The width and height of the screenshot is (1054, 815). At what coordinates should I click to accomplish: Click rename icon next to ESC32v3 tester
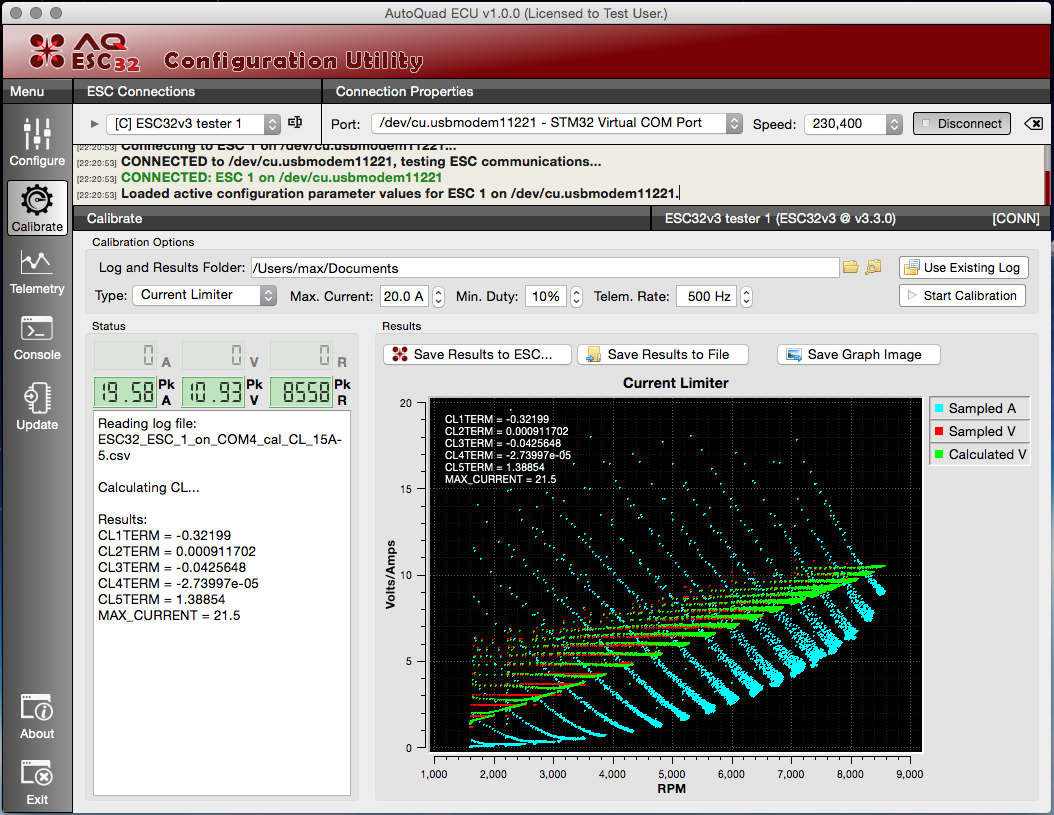[294, 122]
